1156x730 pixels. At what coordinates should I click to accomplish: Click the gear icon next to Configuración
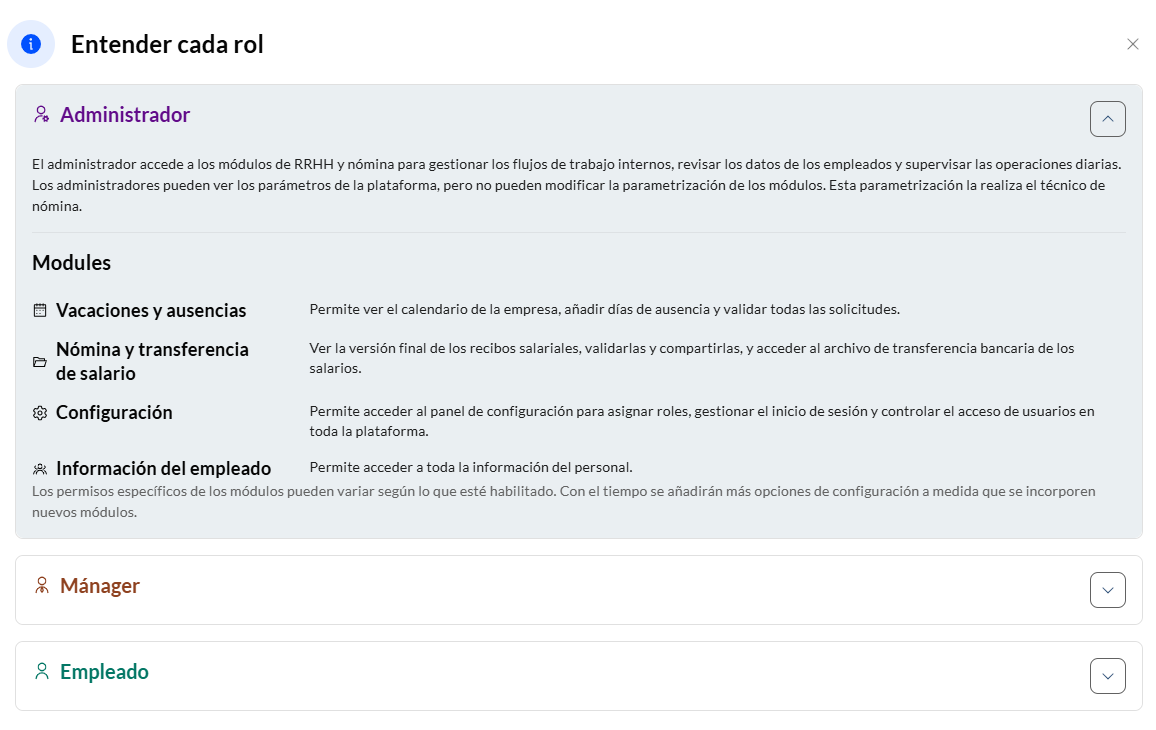40,413
